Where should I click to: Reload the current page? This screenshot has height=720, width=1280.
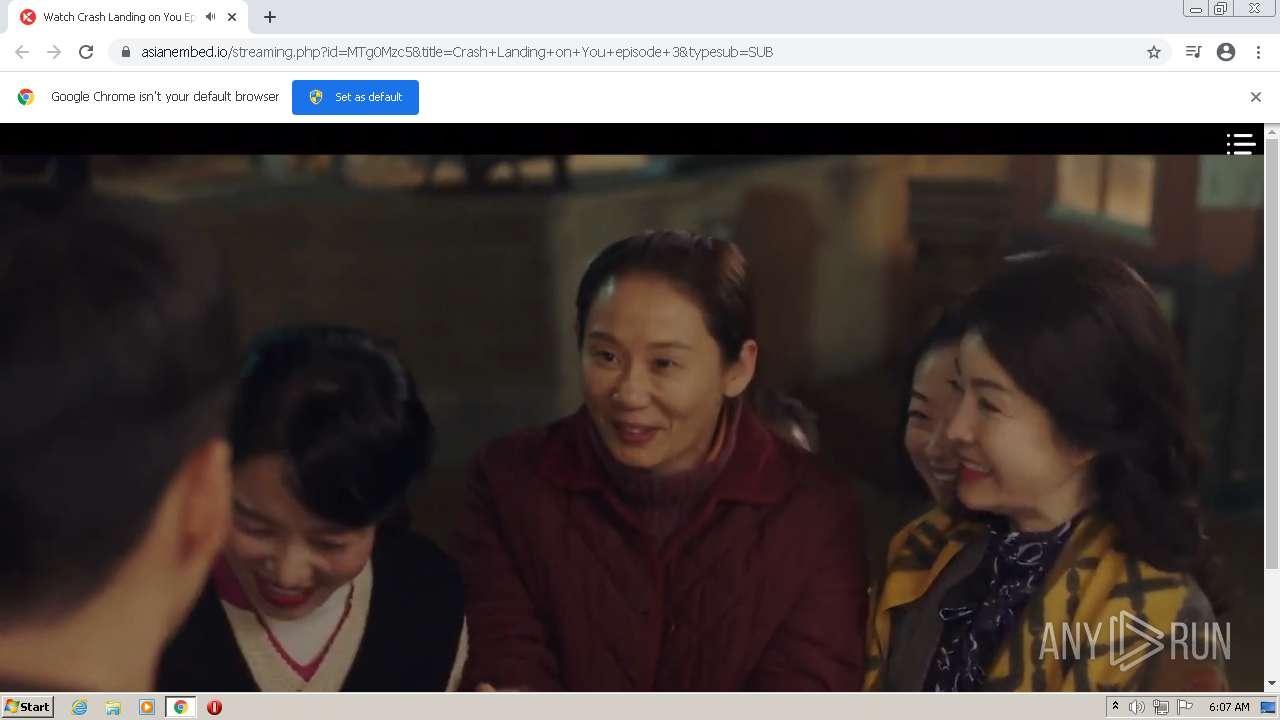(x=86, y=52)
